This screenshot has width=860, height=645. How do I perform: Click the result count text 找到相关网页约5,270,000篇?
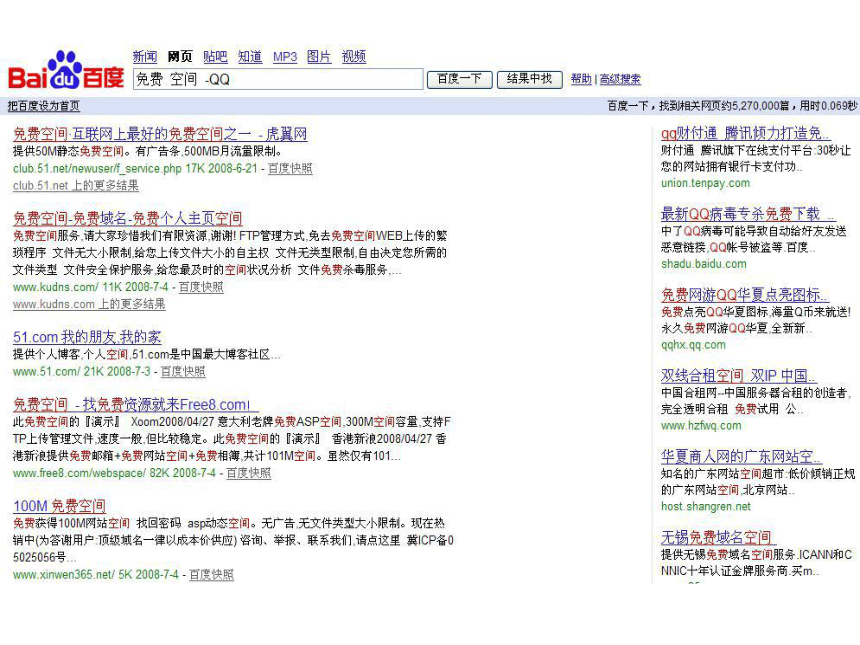tap(723, 105)
